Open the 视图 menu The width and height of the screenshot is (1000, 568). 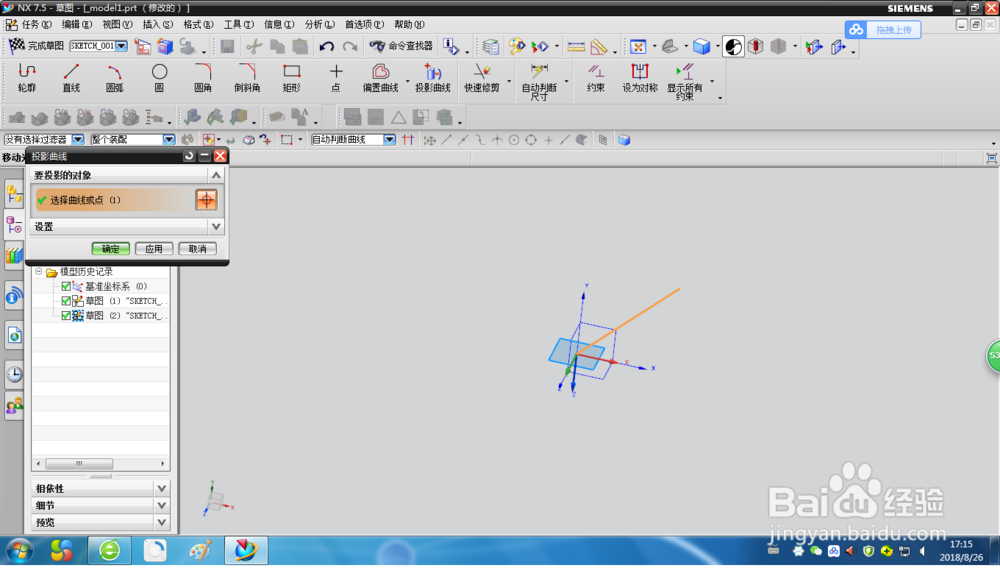[117, 24]
